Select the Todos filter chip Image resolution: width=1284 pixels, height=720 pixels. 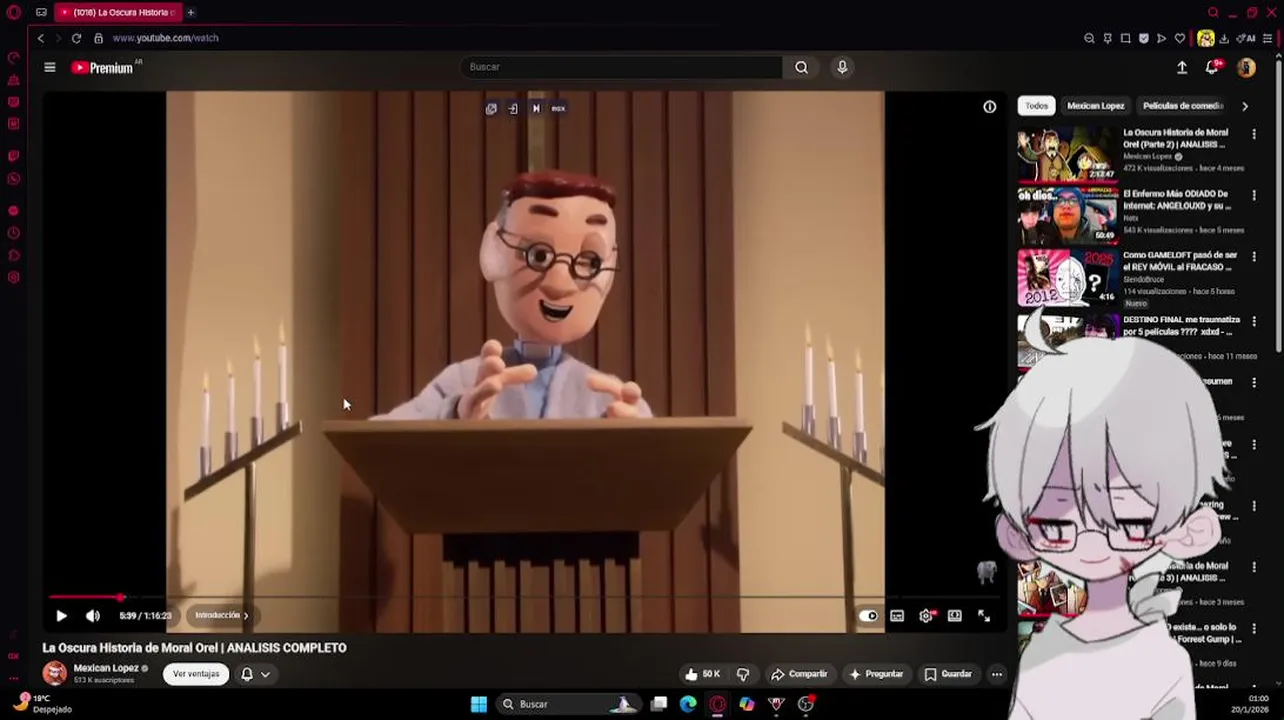[1036, 106]
